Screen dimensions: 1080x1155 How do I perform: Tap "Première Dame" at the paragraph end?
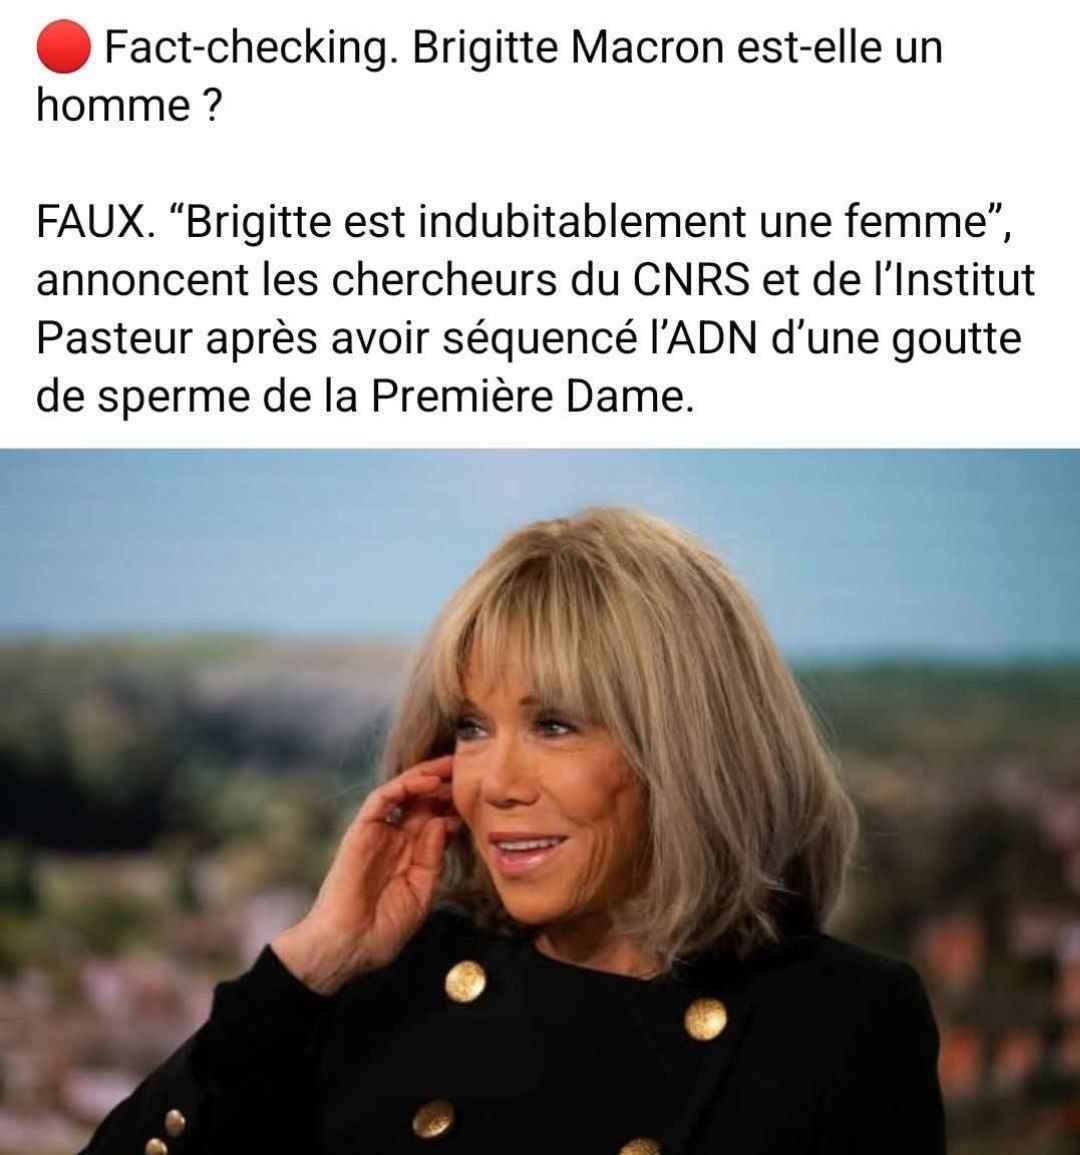coord(532,397)
